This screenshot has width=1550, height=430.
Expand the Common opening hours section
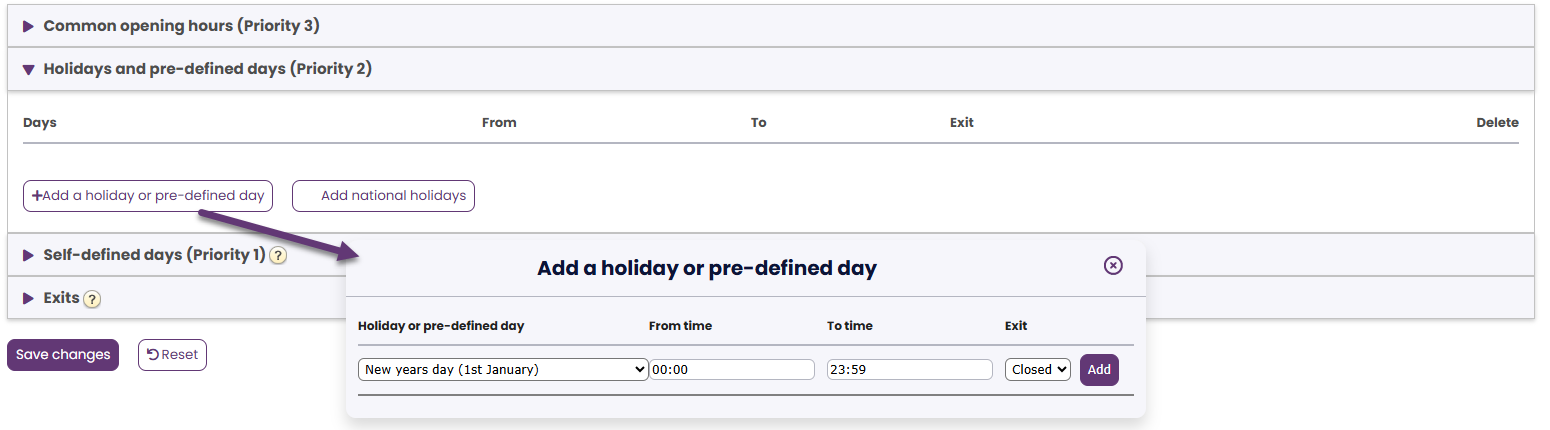[181, 26]
